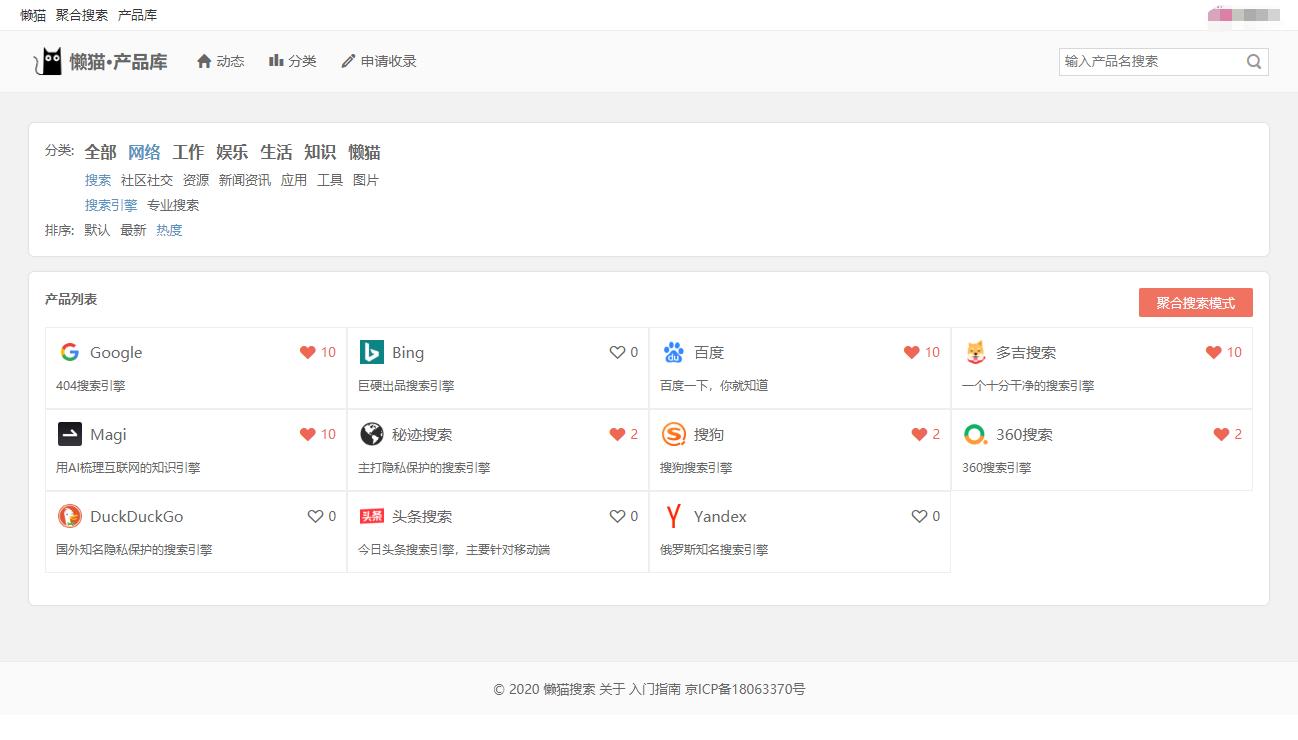Screen dimensions: 1298x740
Task: Click the magnifier search icon
Action: [x=1254, y=62]
